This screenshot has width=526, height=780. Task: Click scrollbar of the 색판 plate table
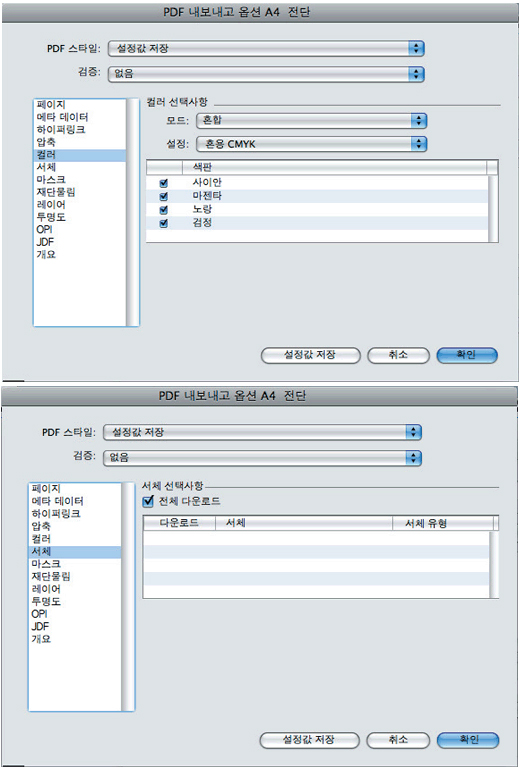point(493,208)
